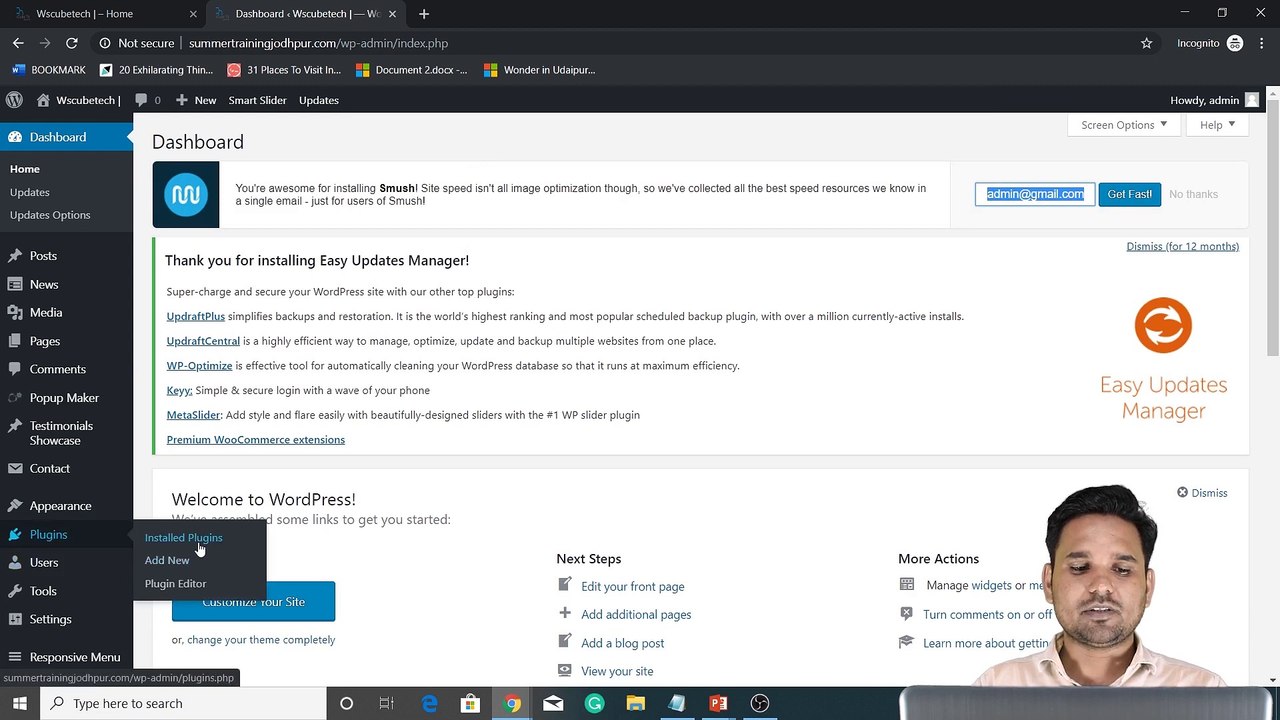Click Add a blog post link

pyautogui.click(x=622, y=643)
